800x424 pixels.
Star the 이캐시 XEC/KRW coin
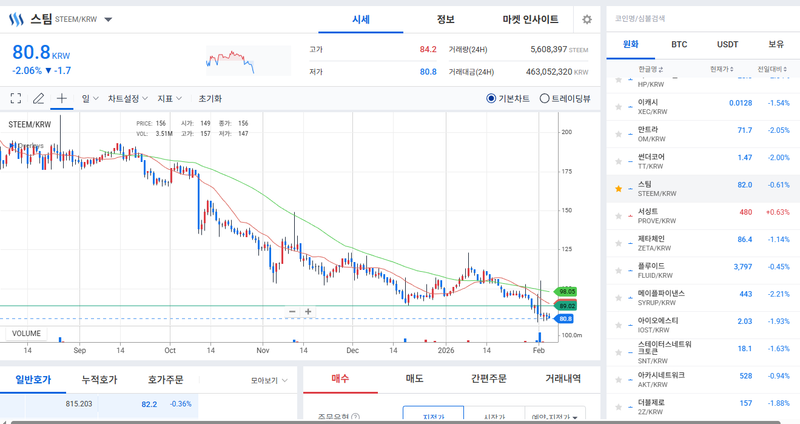(x=618, y=104)
